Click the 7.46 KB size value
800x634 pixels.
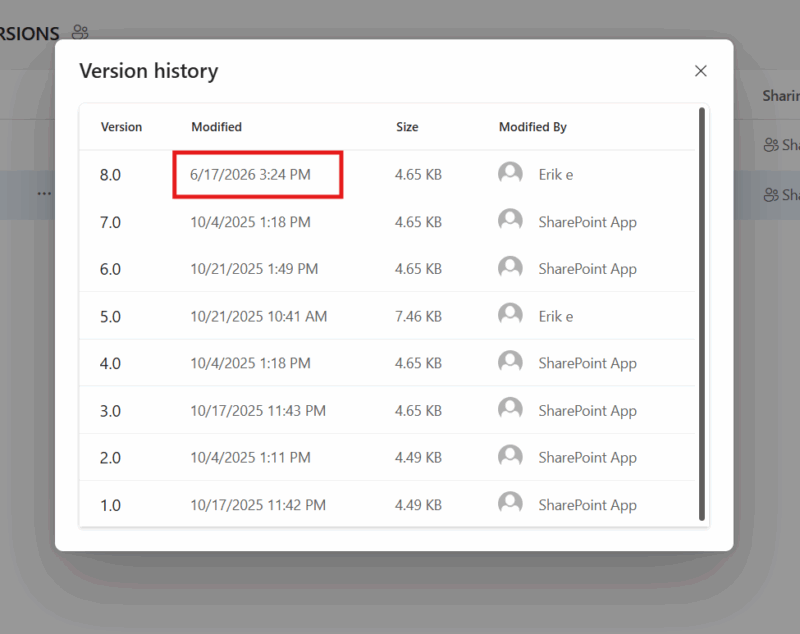pyautogui.click(x=418, y=316)
